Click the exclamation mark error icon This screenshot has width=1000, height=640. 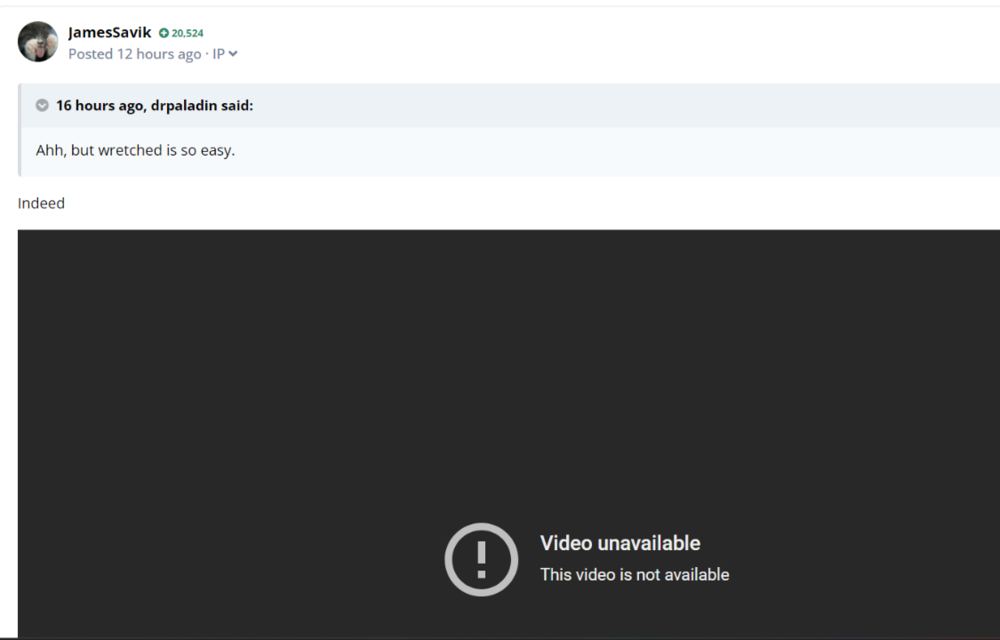point(481,559)
